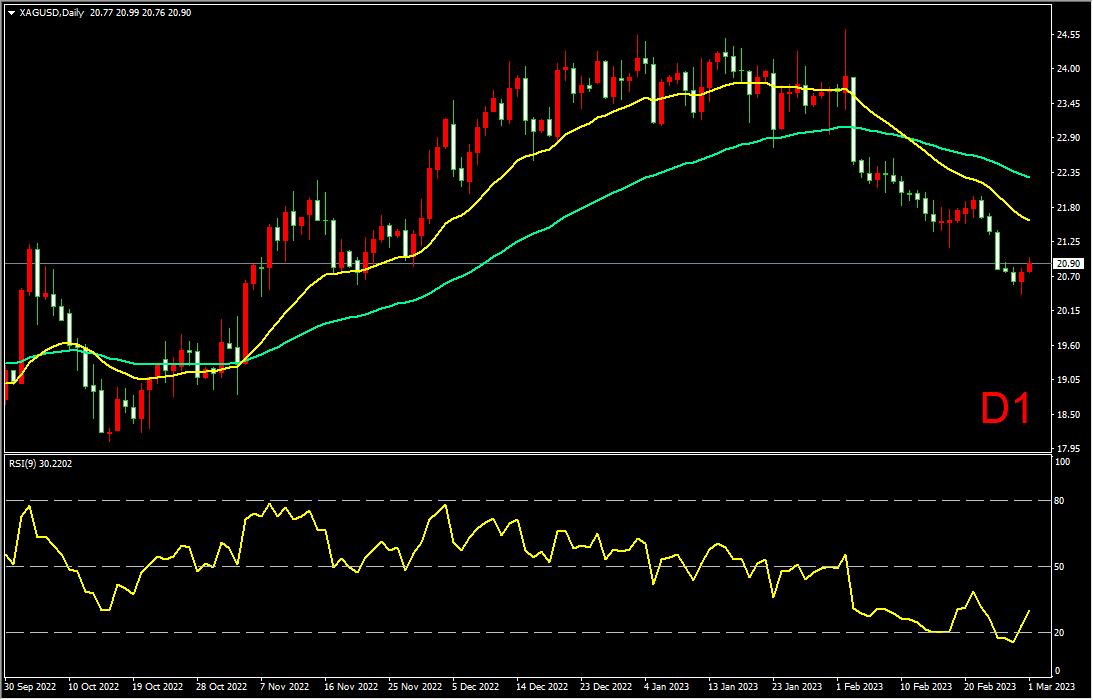Click the 22.90 price scale value
The height and width of the screenshot is (700, 1093).
point(1069,138)
